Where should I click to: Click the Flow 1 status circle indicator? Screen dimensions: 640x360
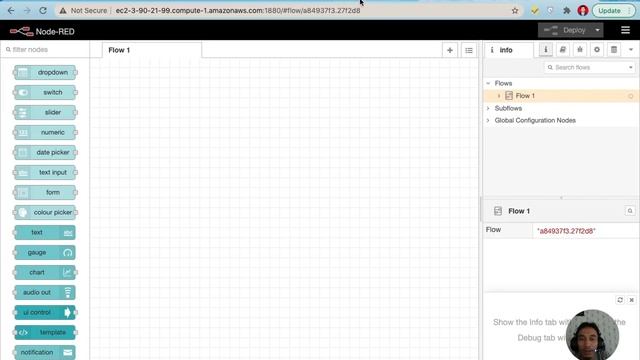click(x=631, y=96)
